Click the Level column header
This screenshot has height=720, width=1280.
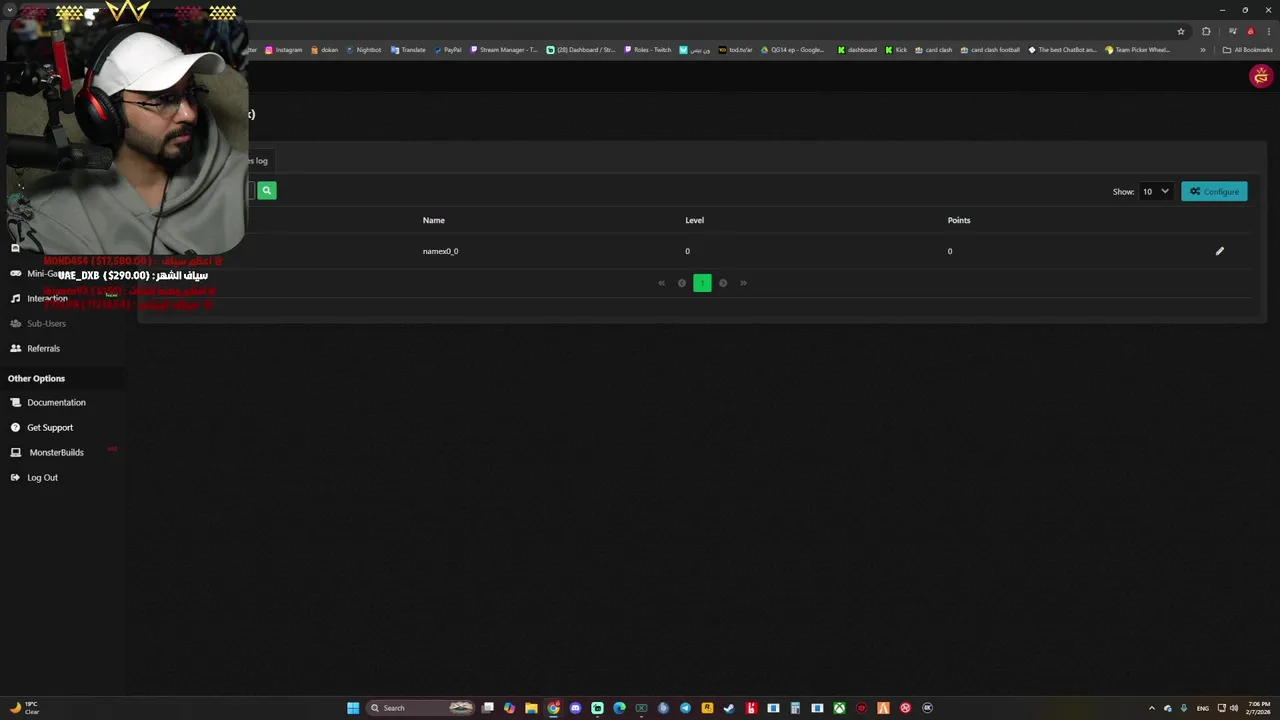coord(694,220)
